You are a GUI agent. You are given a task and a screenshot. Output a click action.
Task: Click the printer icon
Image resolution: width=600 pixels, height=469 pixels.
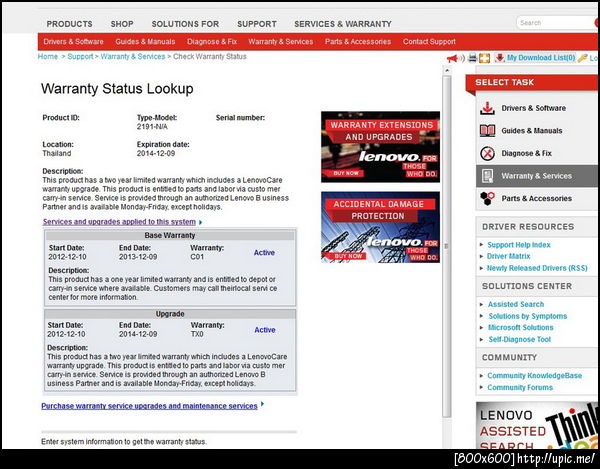tap(473, 58)
